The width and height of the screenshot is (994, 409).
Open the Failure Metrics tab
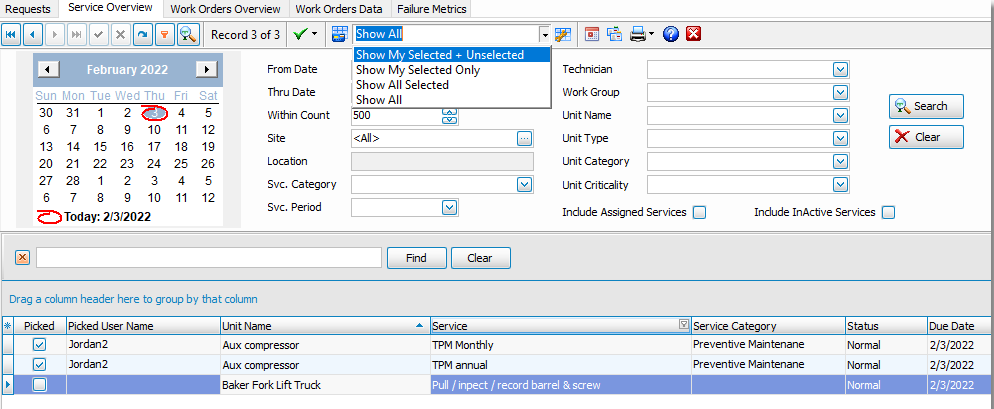pyautogui.click(x=432, y=9)
